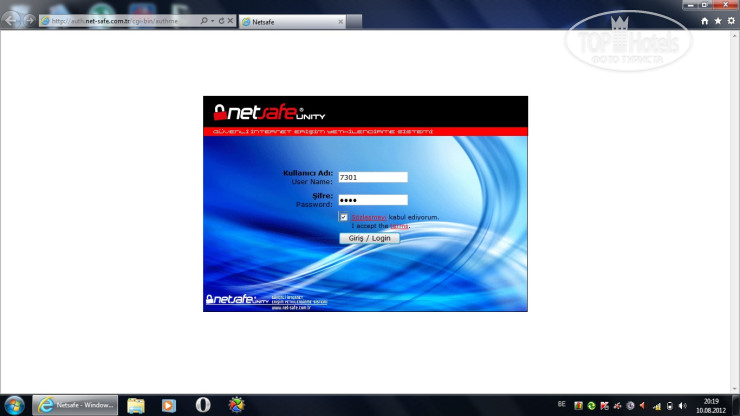Screen dimensions: 740x416
Task: Minimize the Internet Explorer window
Action: 690,5
